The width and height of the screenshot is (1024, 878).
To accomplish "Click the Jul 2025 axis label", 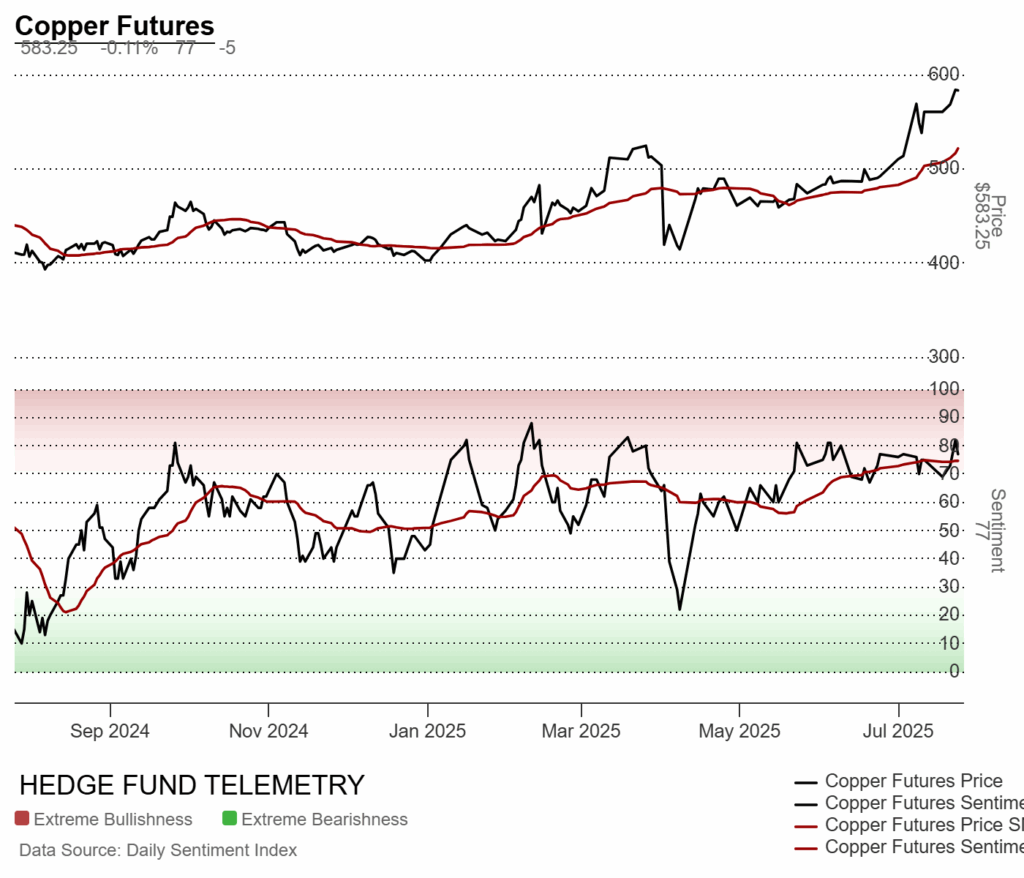I will pyautogui.click(x=899, y=730).
